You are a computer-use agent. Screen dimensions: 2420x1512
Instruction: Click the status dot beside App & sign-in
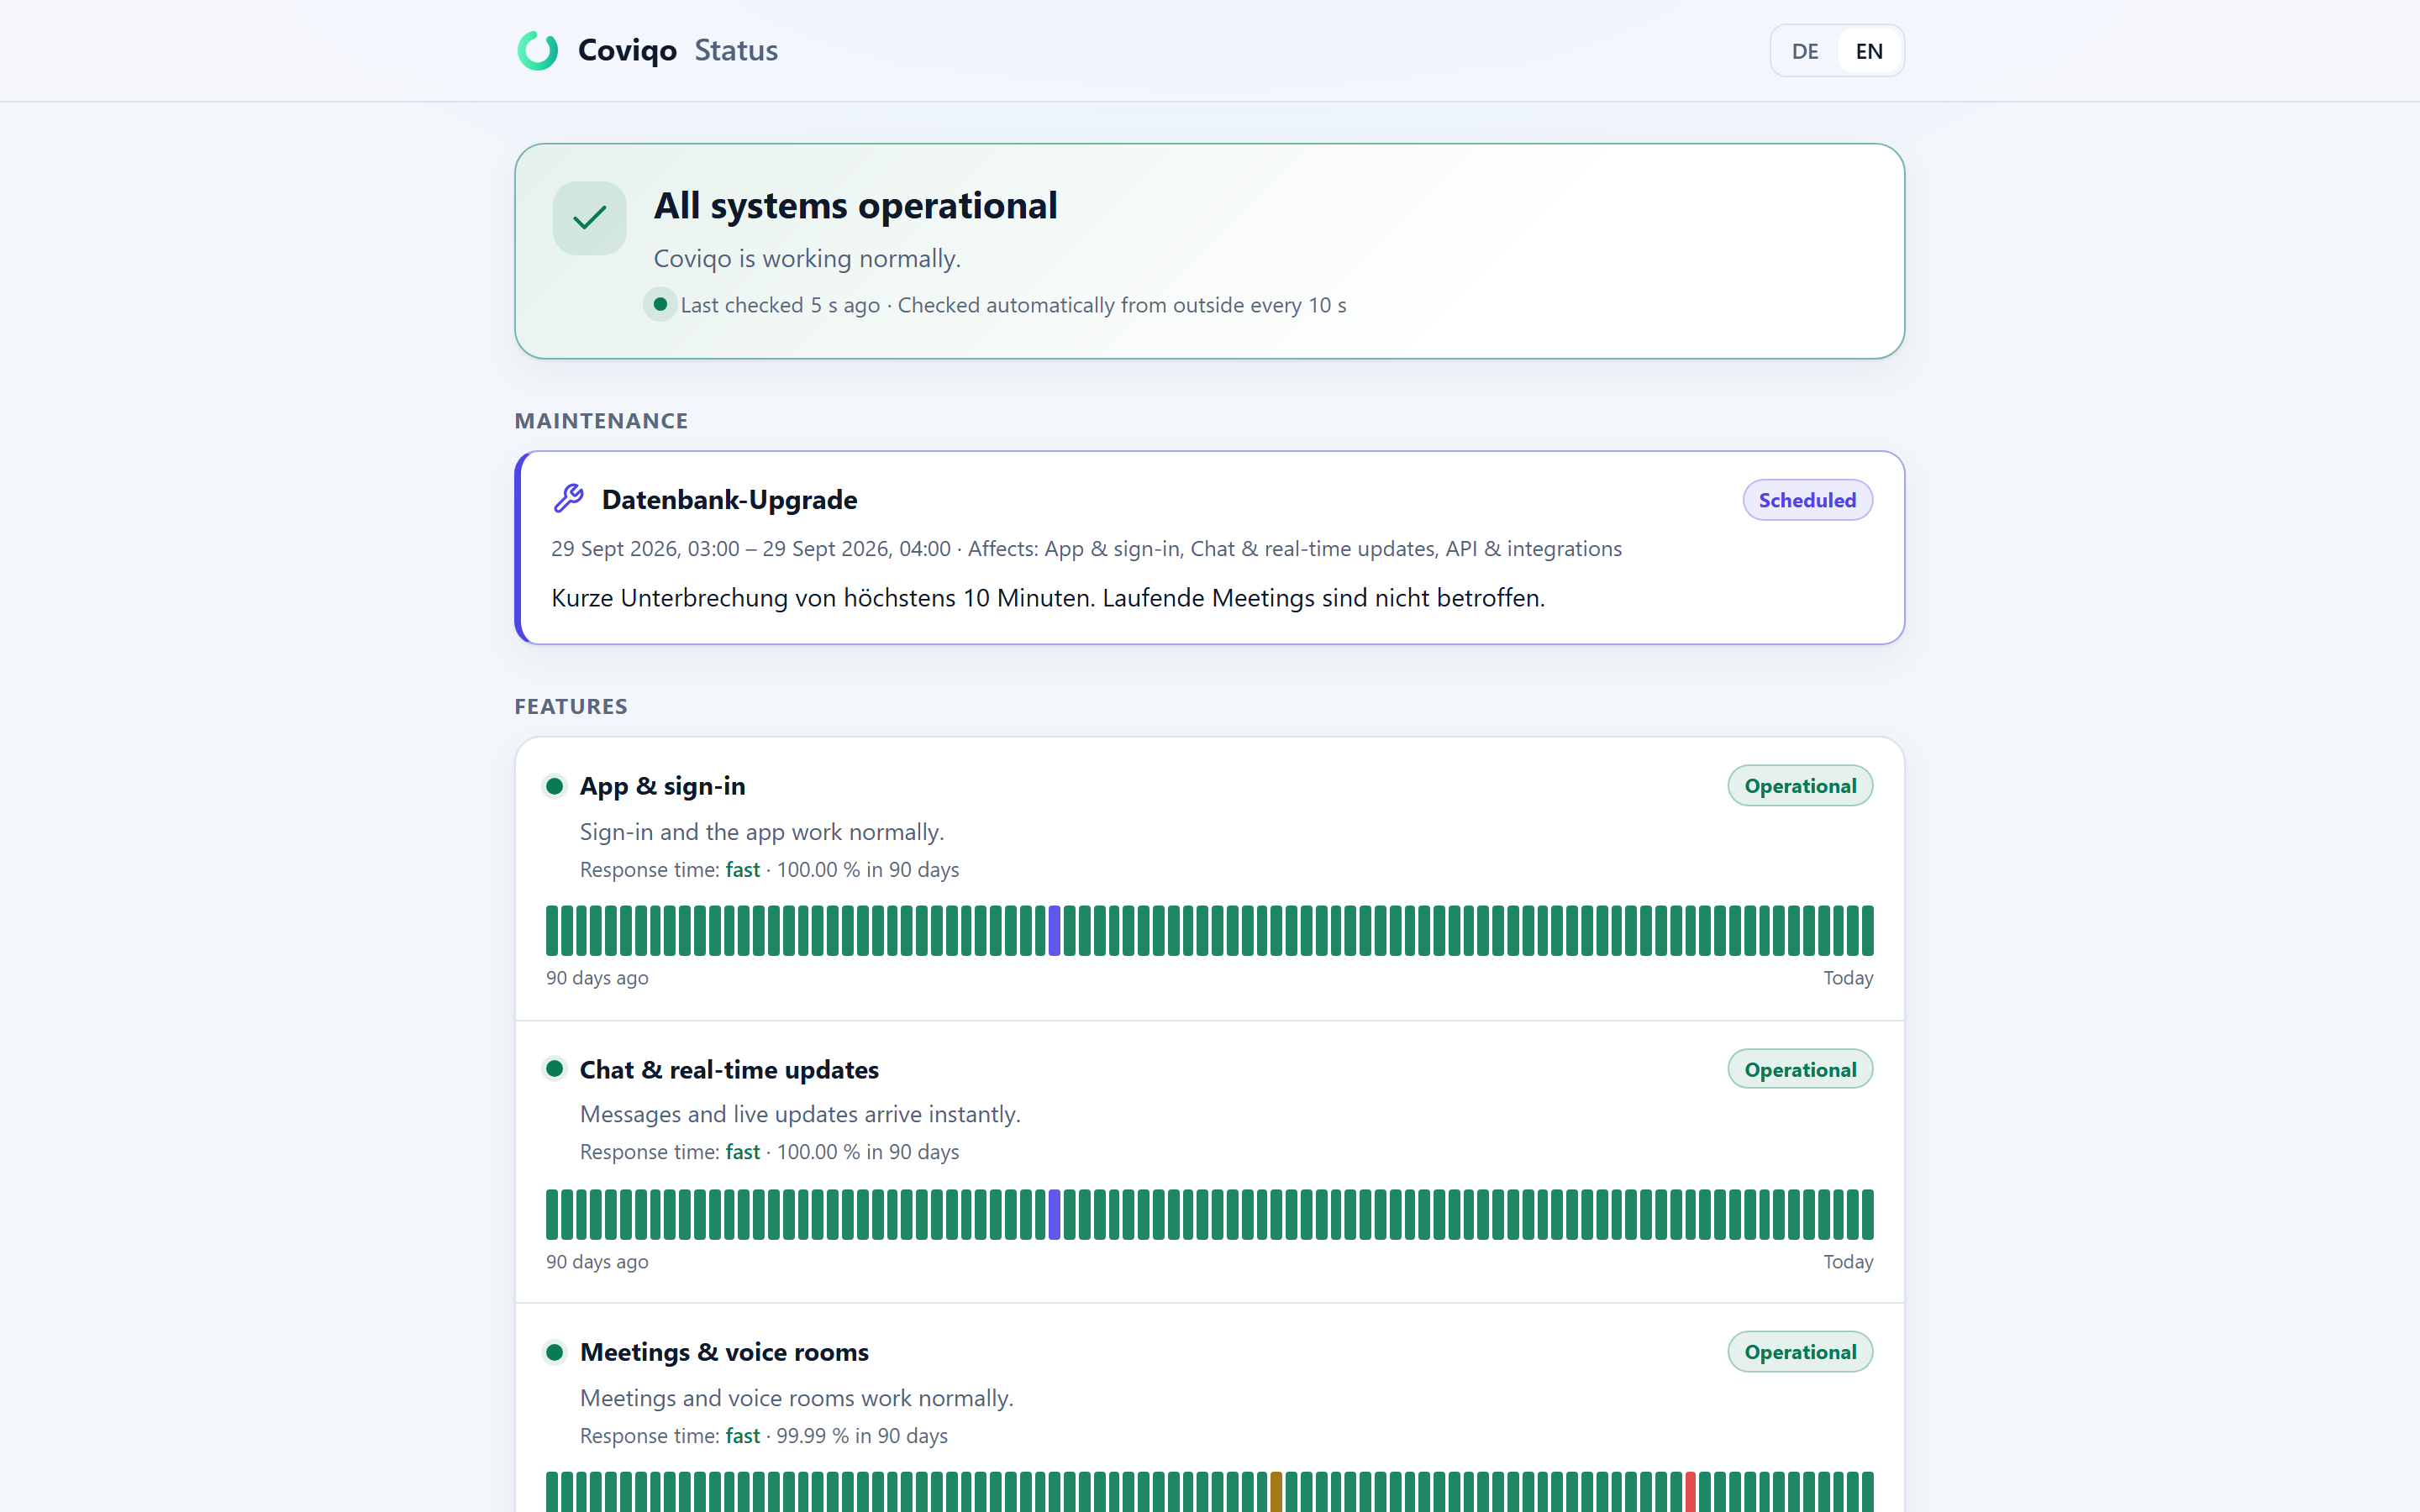pyautogui.click(x=554, y=786)
